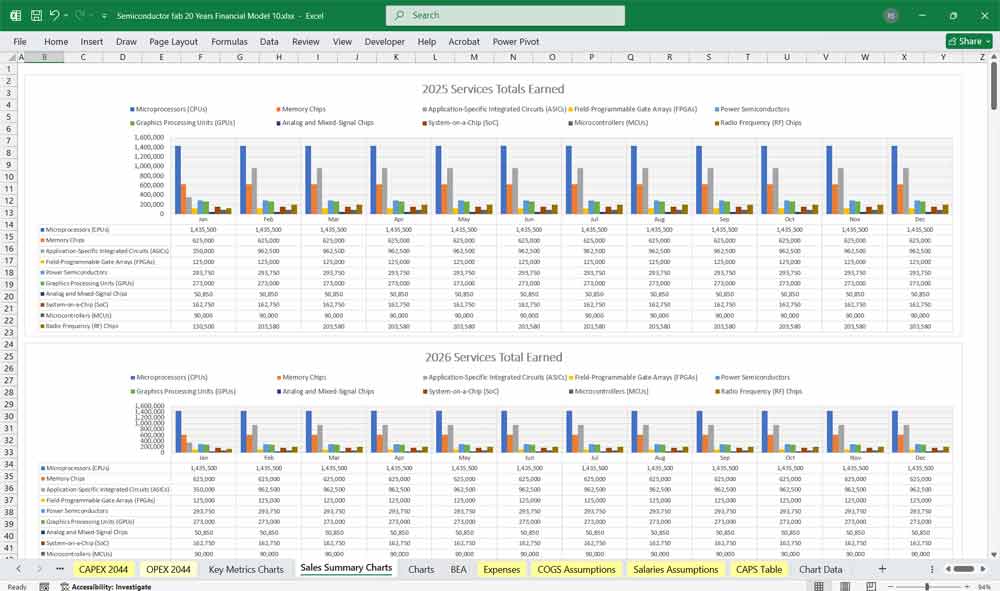Click the Redo arrow icon
Screen dimensions: 1000x591
80,16
